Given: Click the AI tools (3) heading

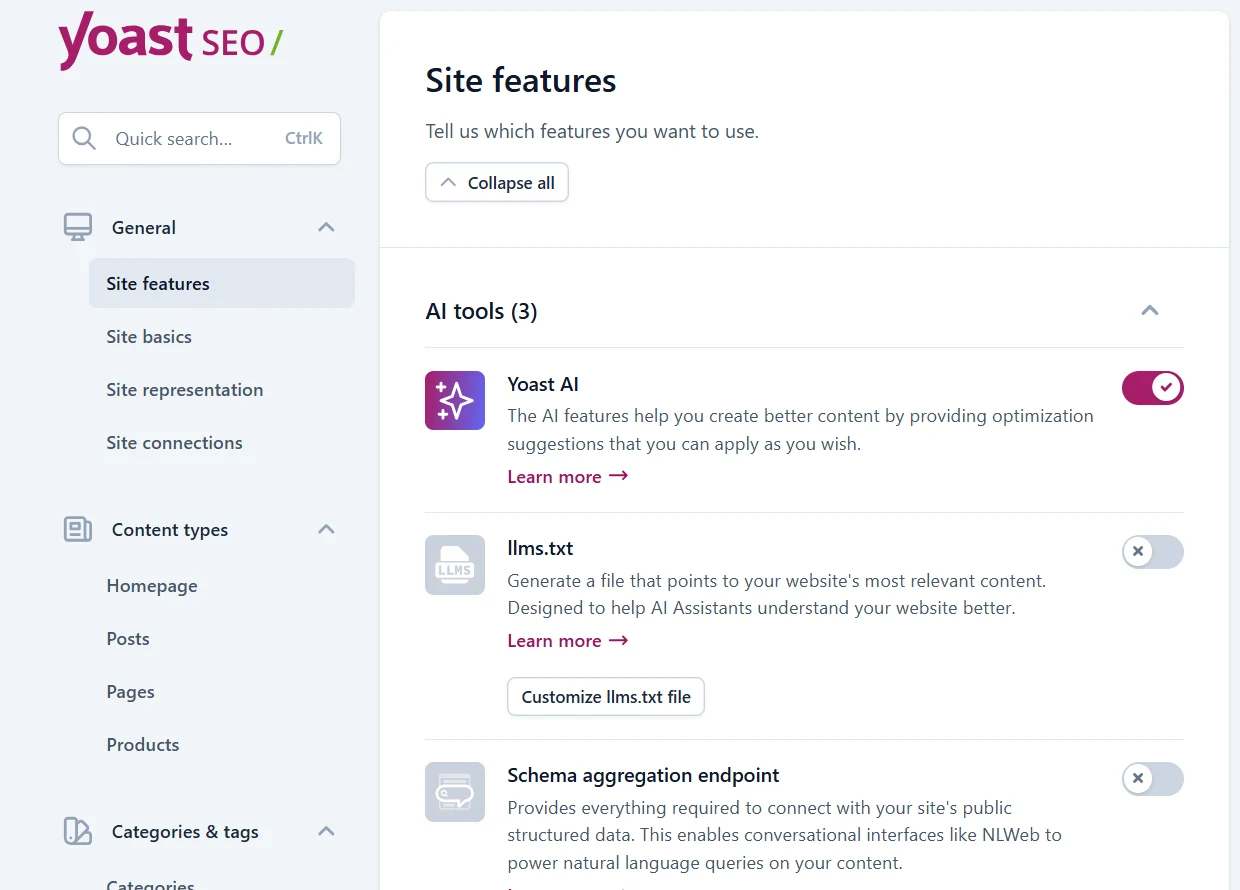Looking at the screenshot, I should point(482,311).
